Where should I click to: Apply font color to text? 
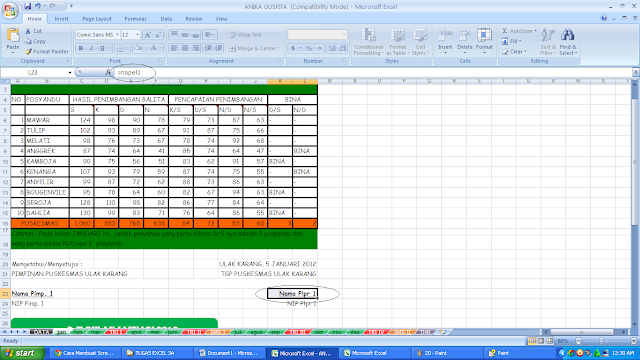point(153,48)
